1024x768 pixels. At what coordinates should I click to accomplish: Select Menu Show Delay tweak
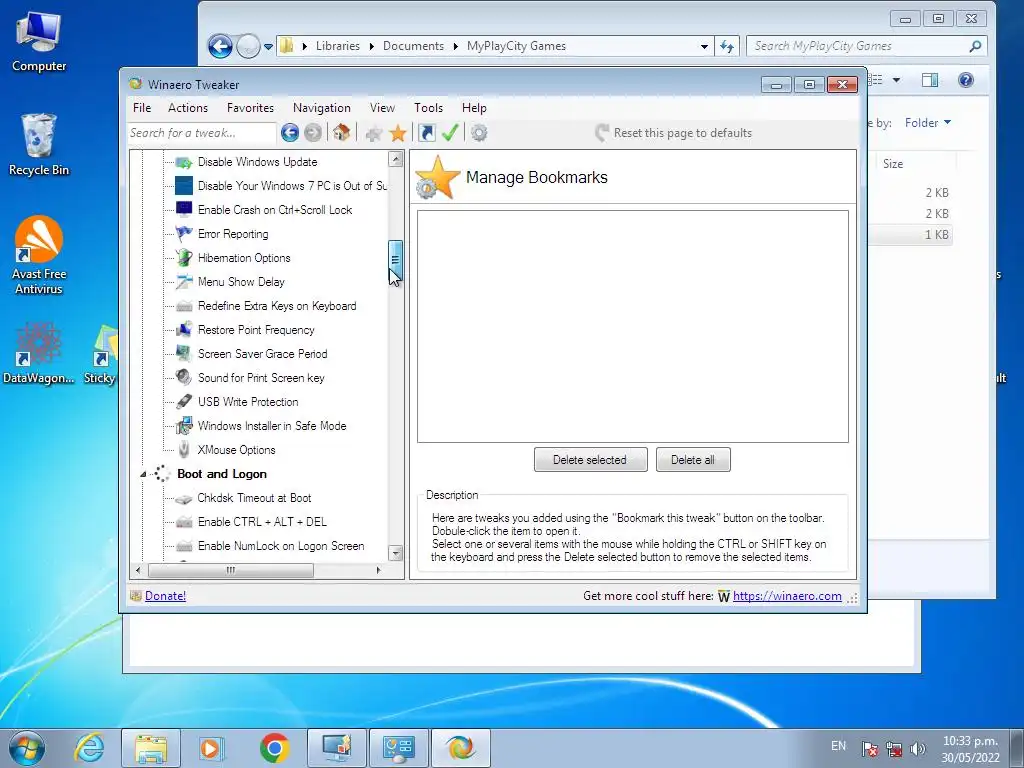241,282
